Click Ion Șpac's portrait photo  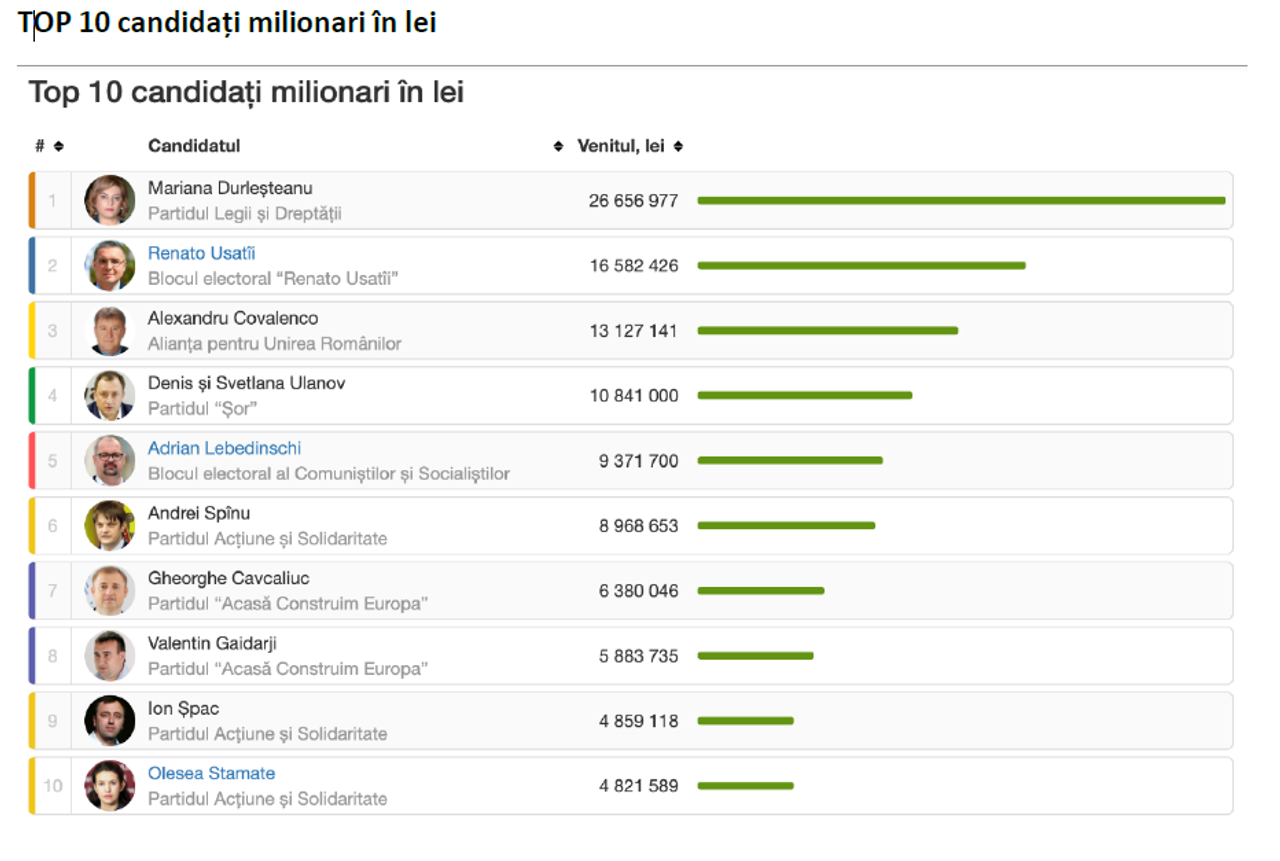click(x=110, y=720)
